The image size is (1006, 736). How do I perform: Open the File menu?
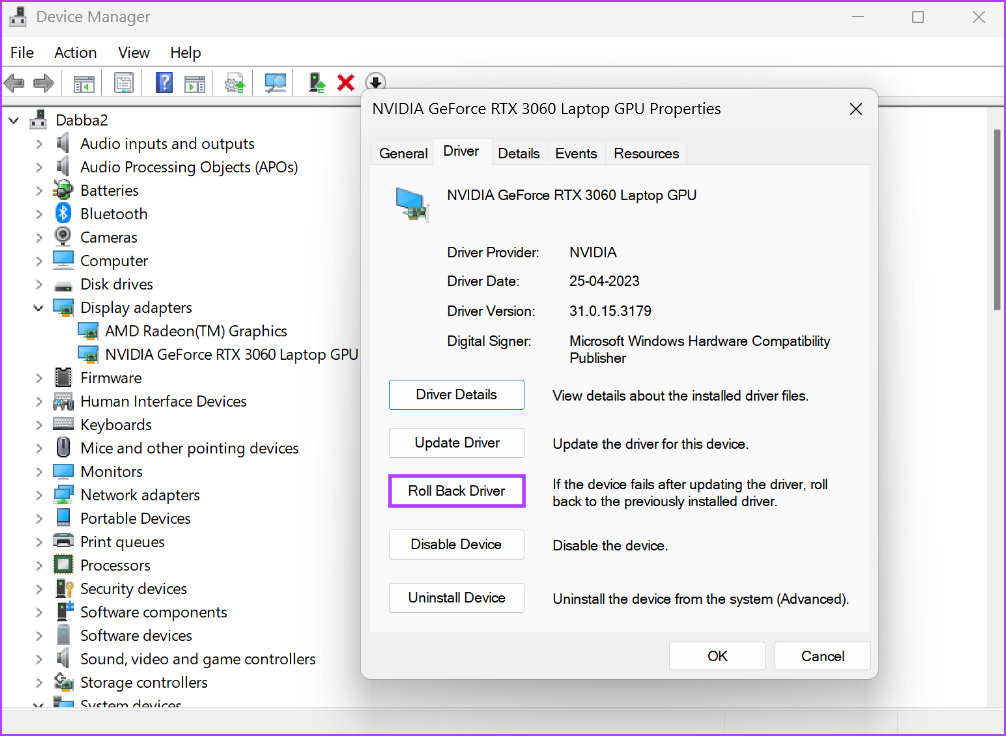[22, 53]
